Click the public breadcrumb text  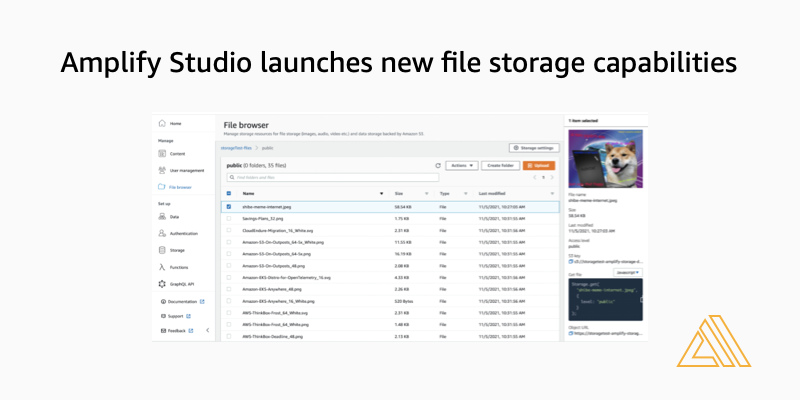pos(267,148)
